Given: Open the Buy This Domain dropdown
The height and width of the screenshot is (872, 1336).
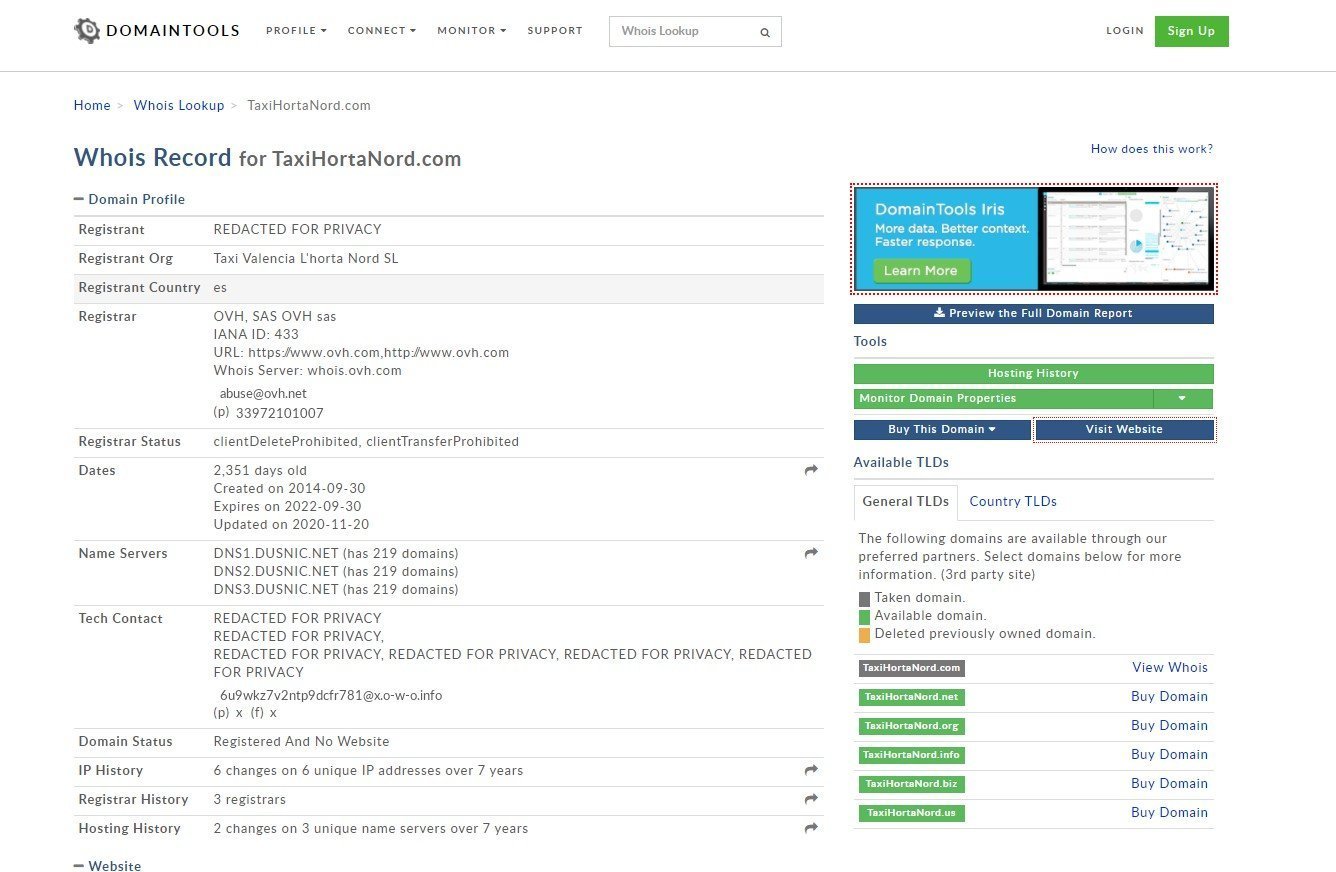Looking at the screenshot, I should click(942, 429).
